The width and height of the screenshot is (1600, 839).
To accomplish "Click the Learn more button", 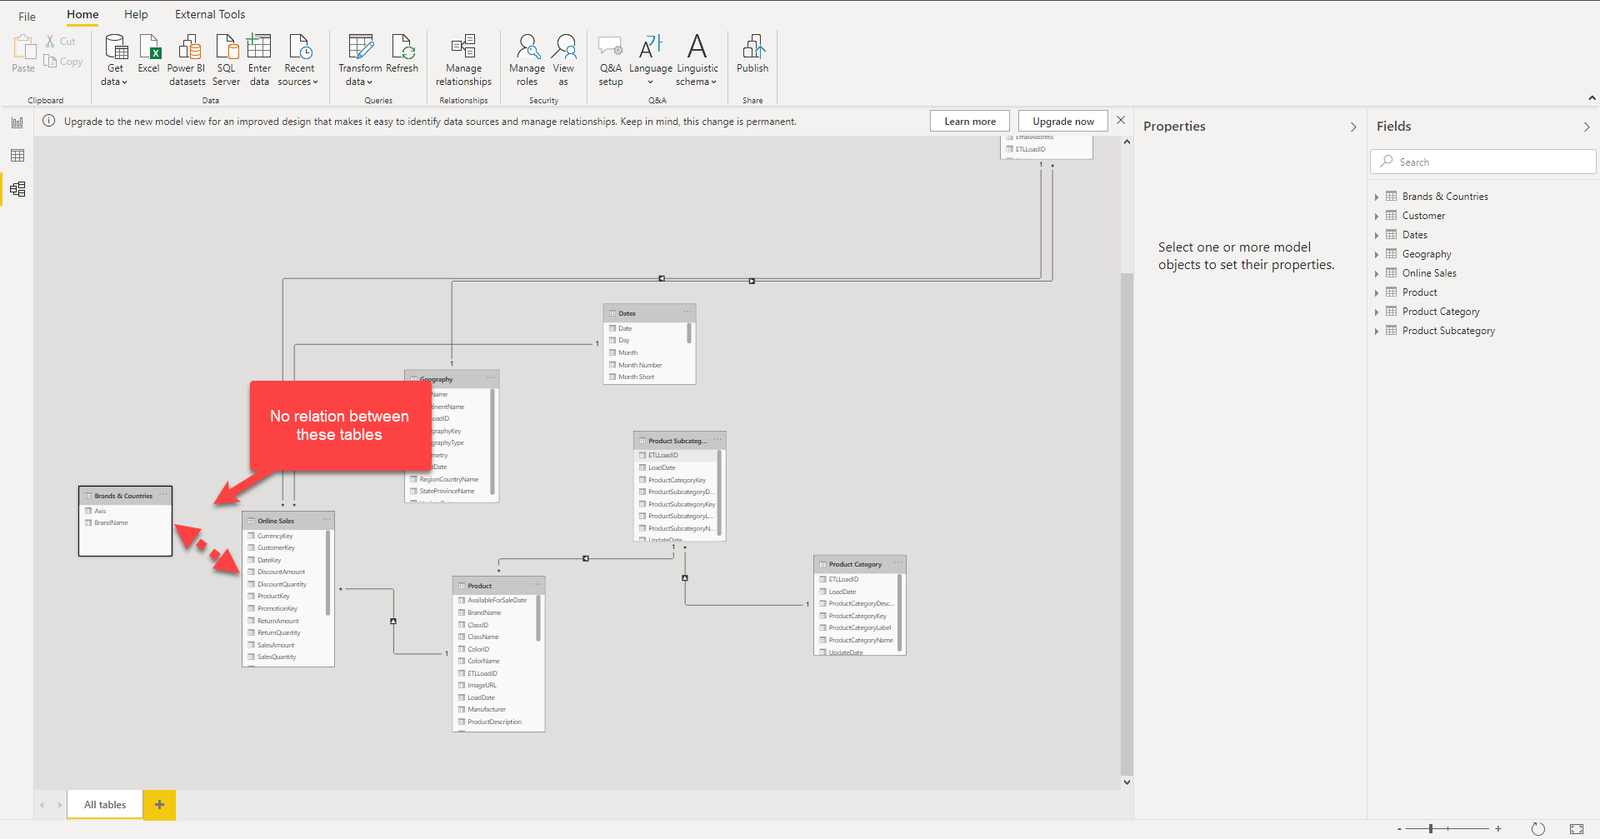I will pos(970,121).
